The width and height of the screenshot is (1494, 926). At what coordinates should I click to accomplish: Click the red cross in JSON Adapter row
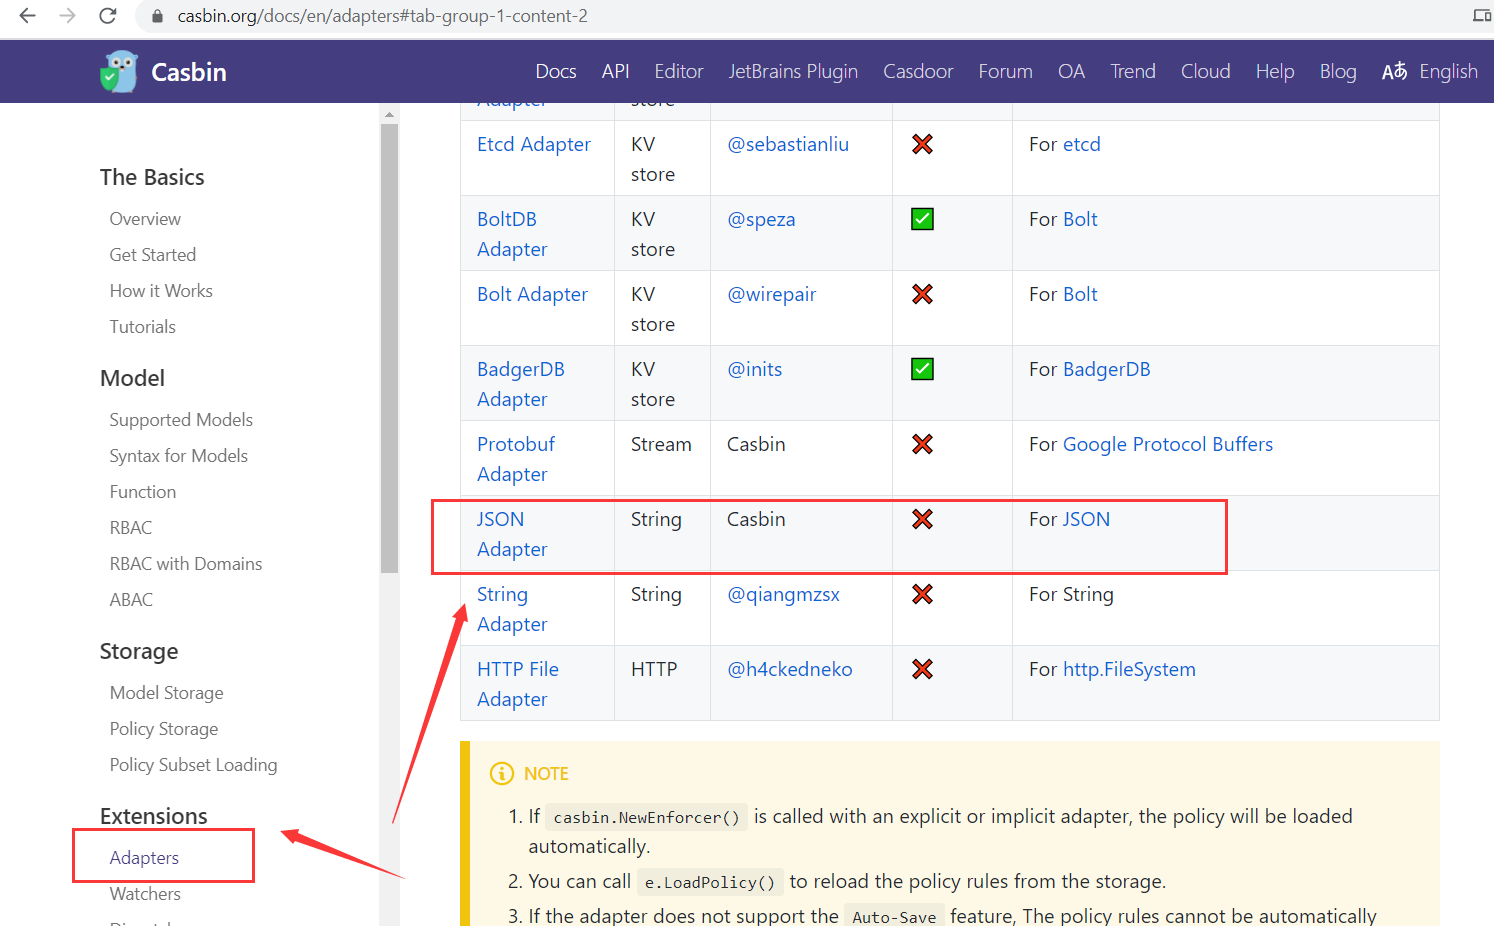pos(922,519)
